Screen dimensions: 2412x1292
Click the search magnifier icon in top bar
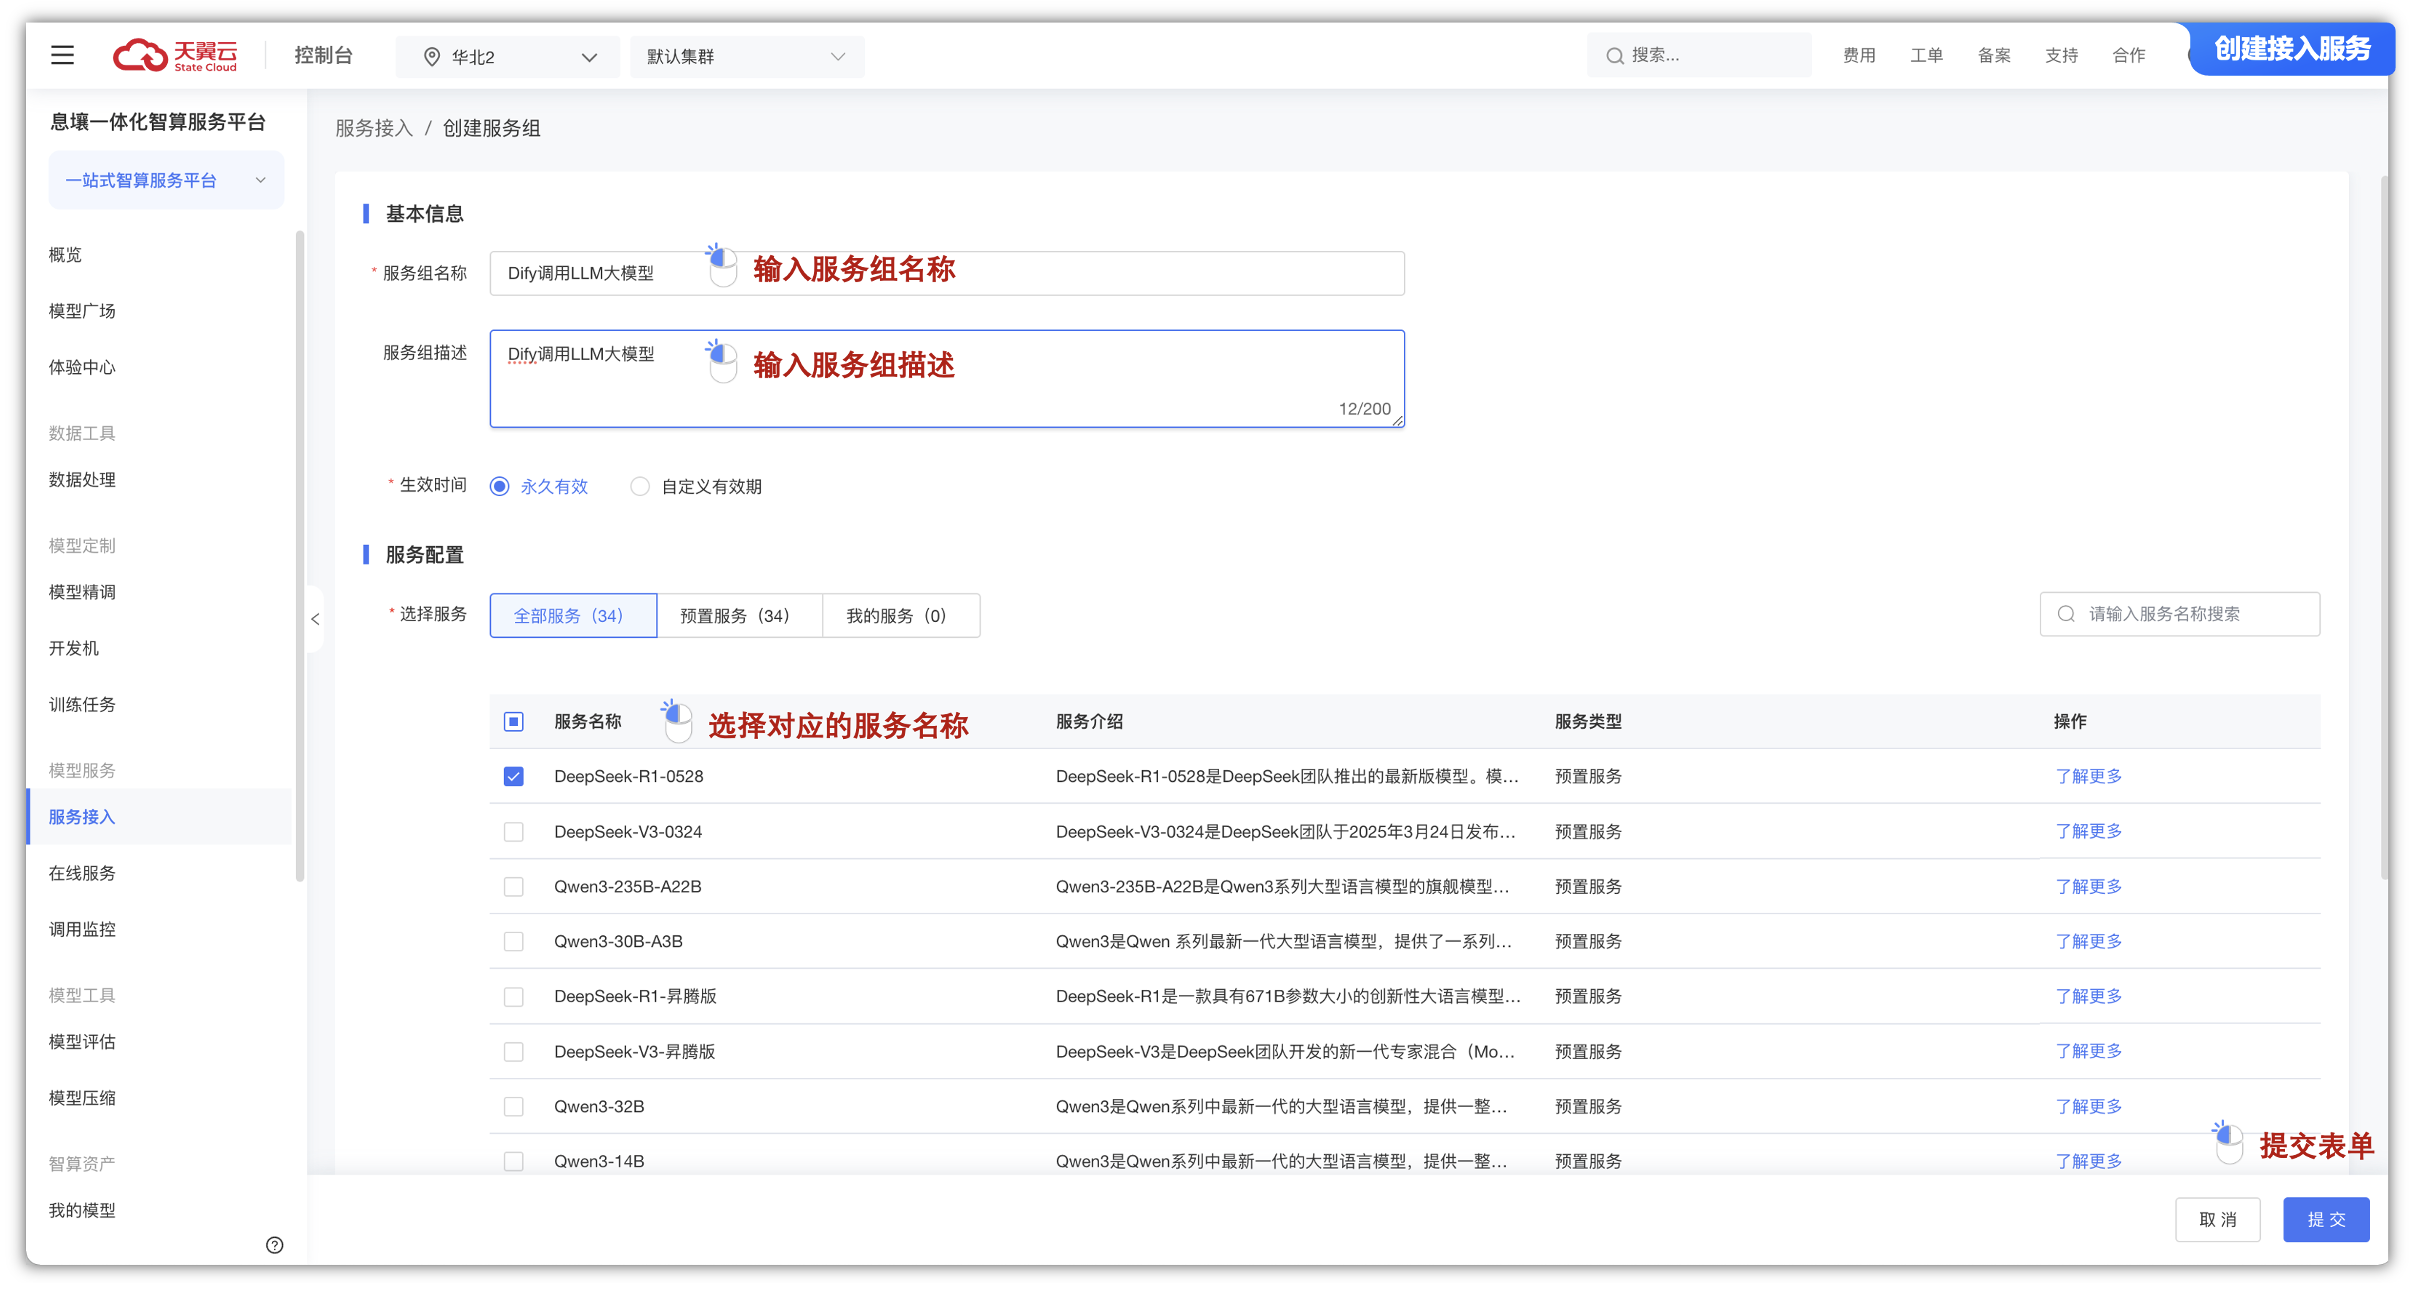click(1614, 56)
